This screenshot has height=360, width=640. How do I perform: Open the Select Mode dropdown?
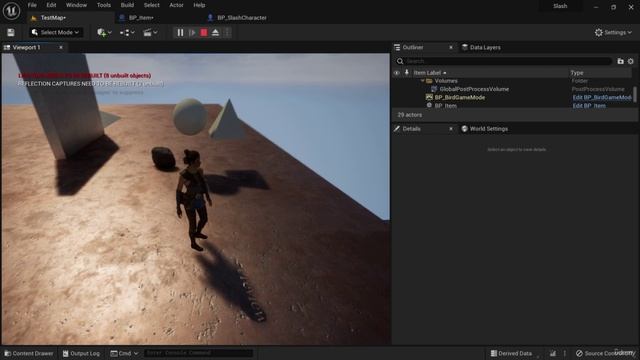coord(55,32)
